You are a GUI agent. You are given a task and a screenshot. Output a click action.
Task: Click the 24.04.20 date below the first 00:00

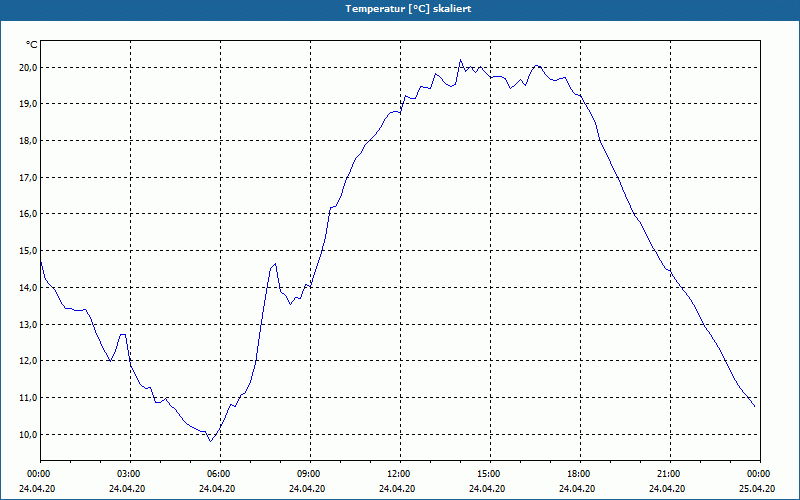[x=37, y=488]
